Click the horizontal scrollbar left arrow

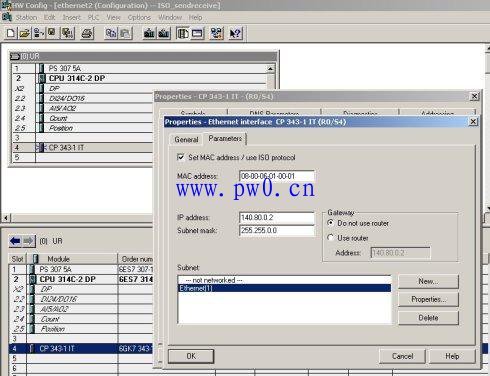click(6, 218)
